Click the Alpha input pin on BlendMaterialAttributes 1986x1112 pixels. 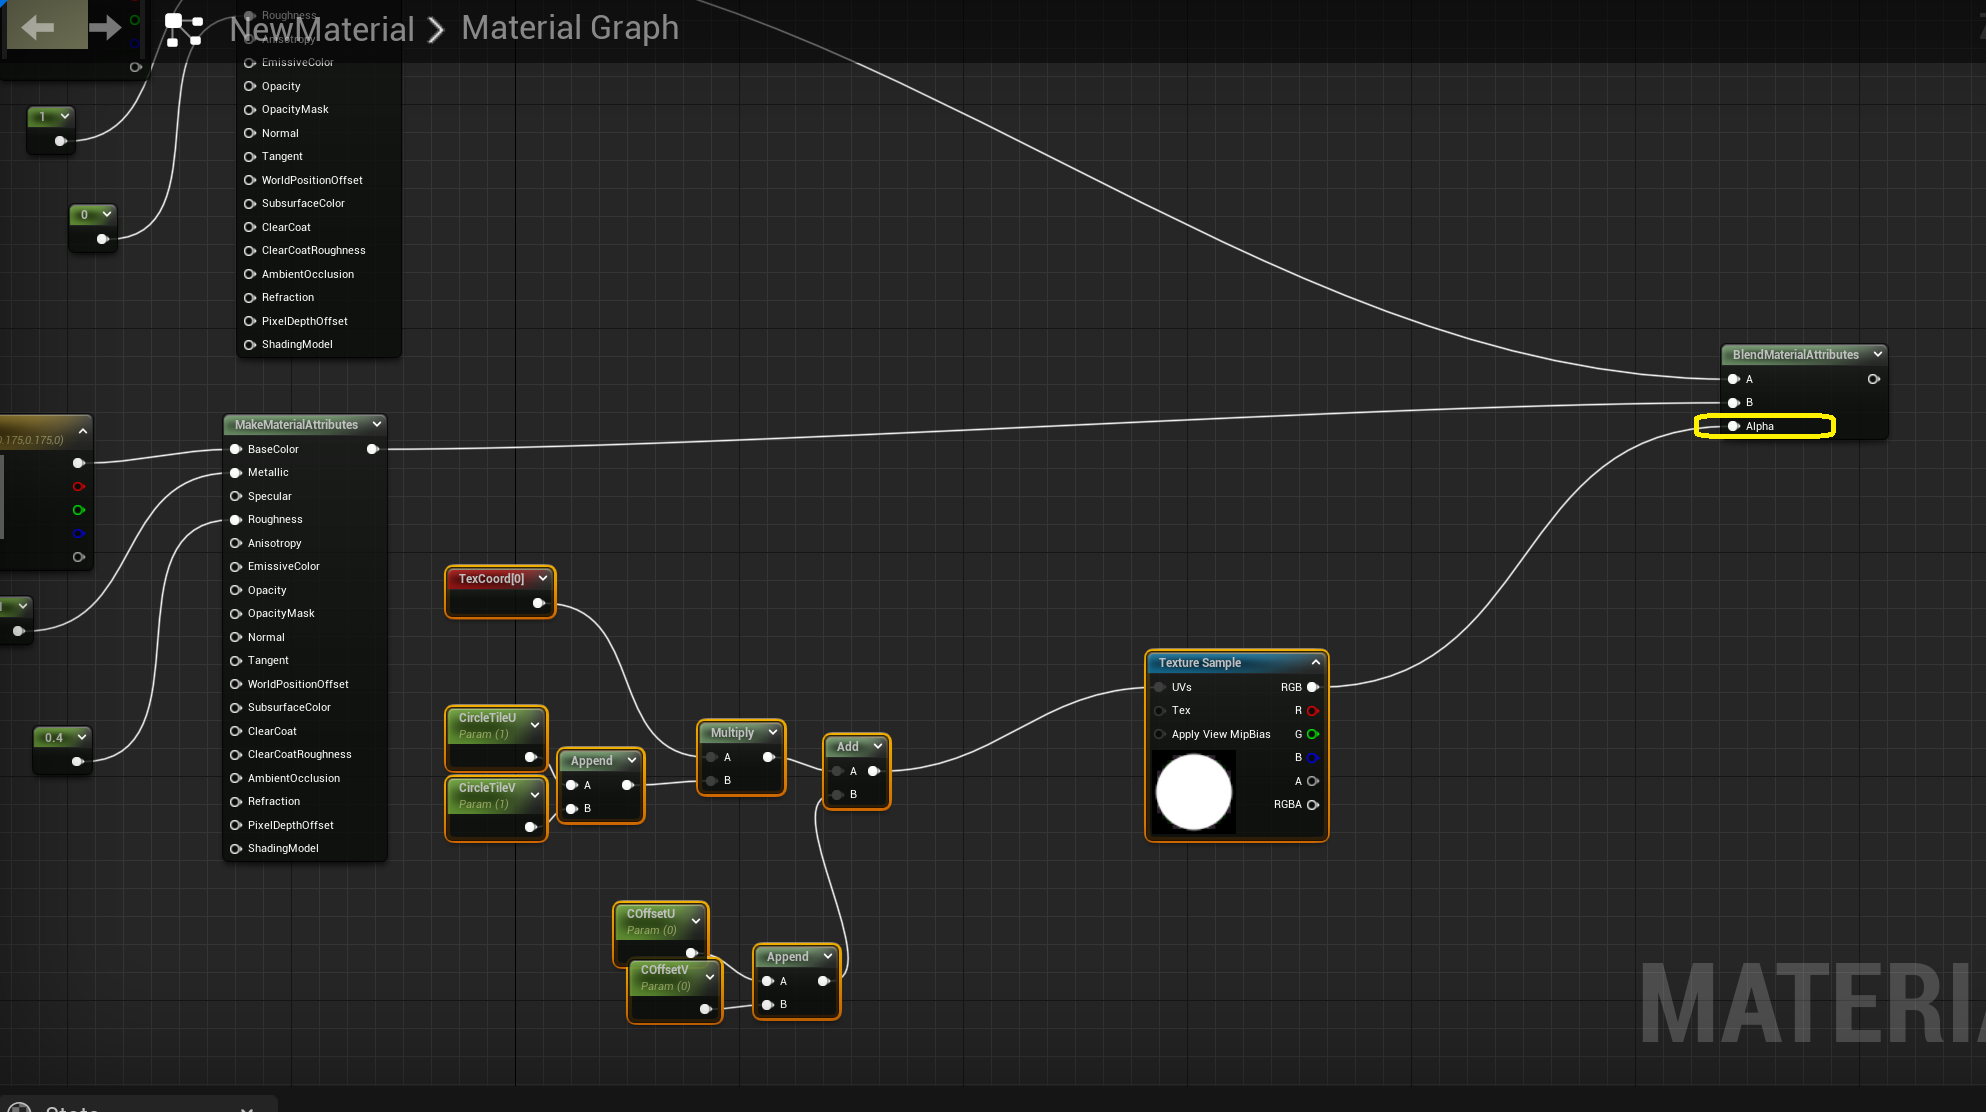point(1734,426)
